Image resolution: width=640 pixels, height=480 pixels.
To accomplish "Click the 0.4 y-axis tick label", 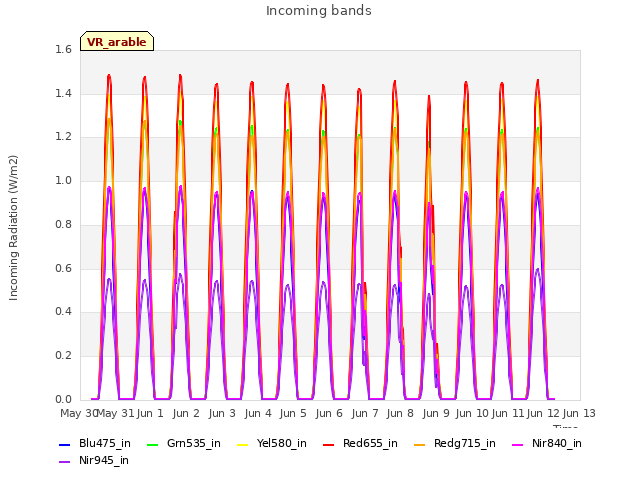I will coord(63,312).
